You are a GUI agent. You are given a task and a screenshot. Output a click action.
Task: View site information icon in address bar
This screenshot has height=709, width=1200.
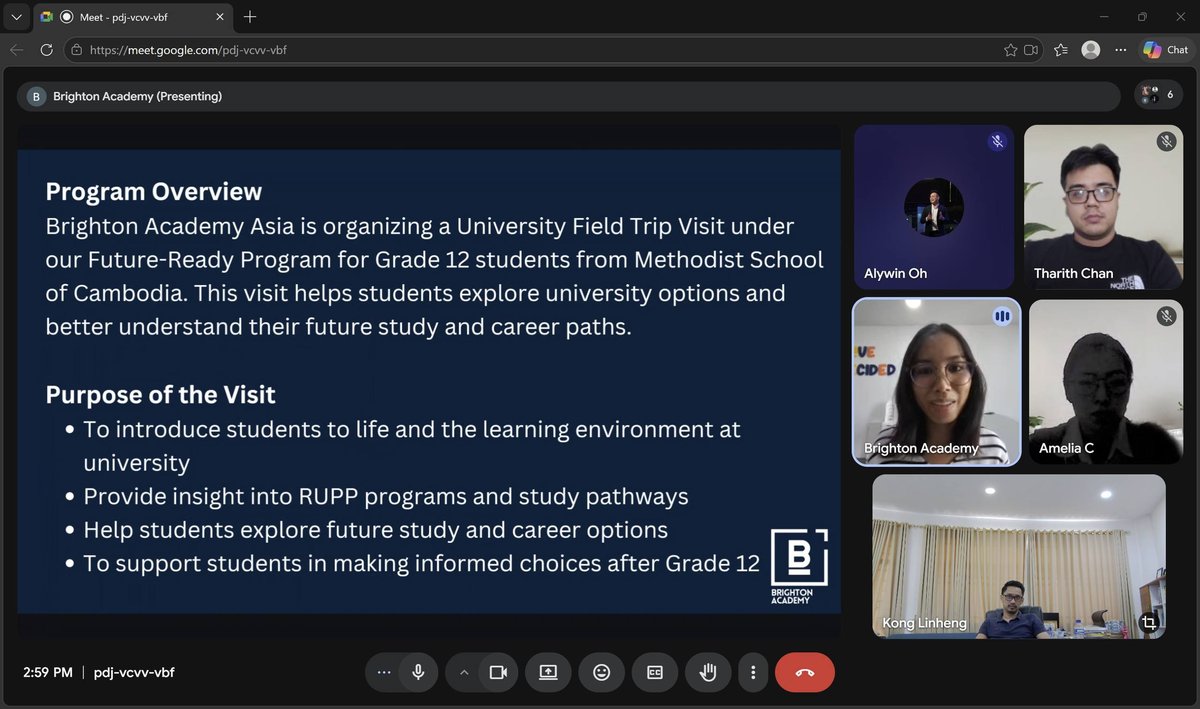pyautogui.click(x=77, y=49)
